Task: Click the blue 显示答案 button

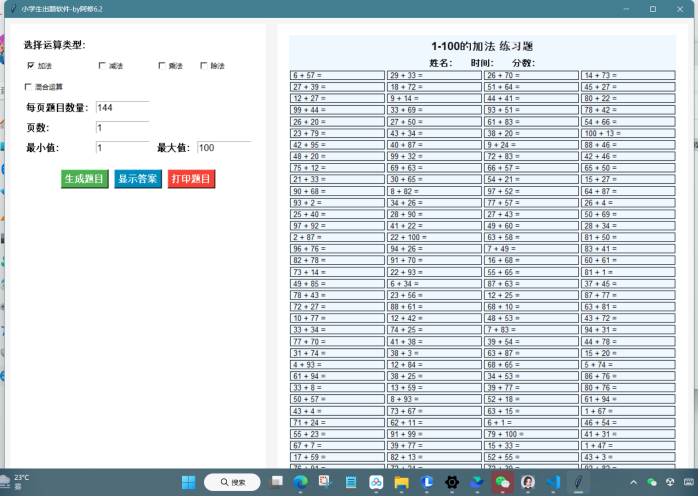Action: click(137, 179)
